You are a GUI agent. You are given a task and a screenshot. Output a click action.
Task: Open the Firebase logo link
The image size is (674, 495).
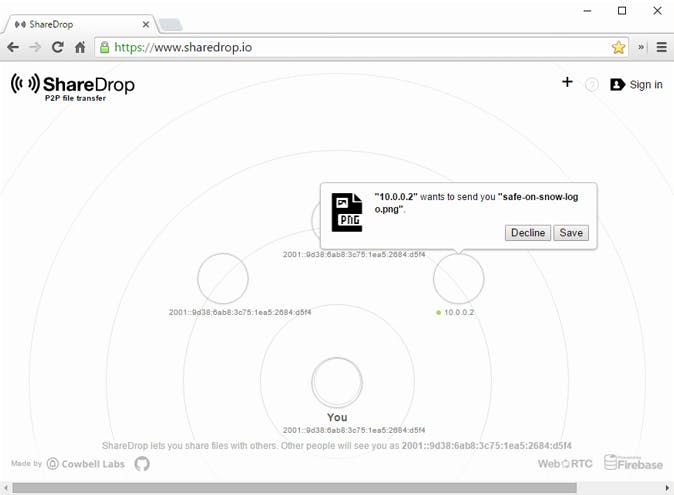633,463
